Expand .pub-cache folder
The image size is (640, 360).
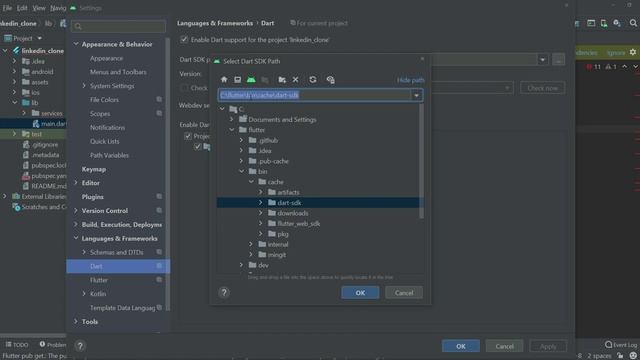pyautogui.click(x=242, y=161)
